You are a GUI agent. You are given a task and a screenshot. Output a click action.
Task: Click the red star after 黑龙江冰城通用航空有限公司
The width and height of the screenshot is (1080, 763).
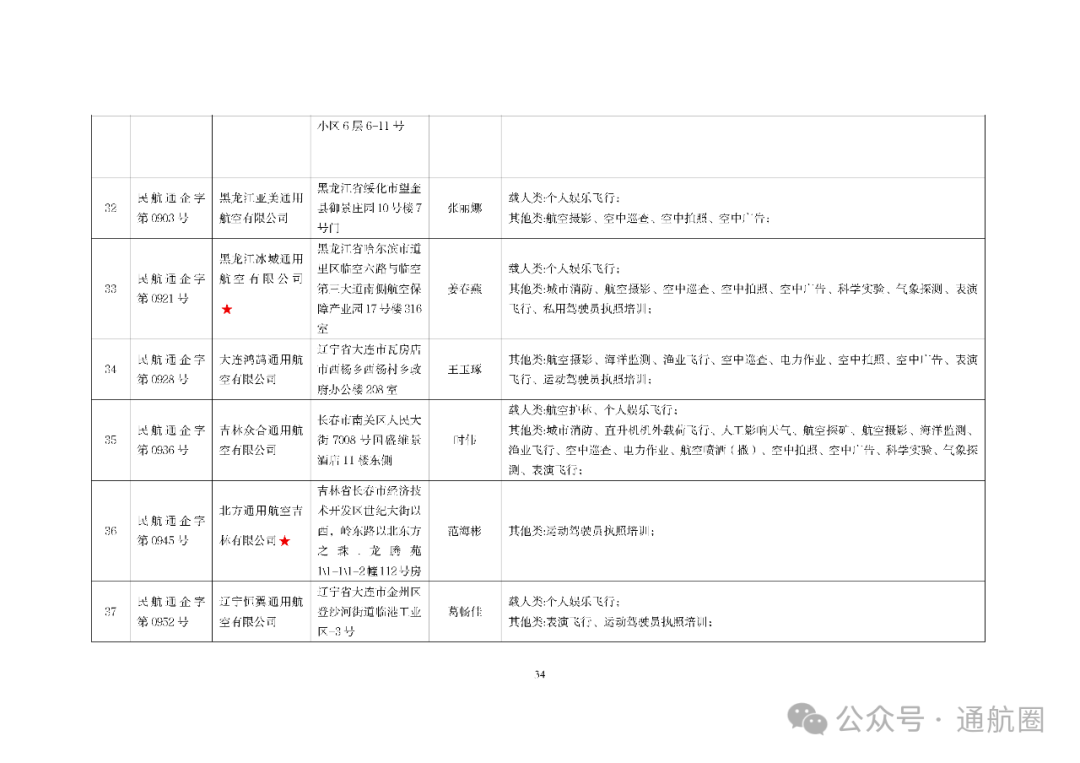(x=227, y=309)
